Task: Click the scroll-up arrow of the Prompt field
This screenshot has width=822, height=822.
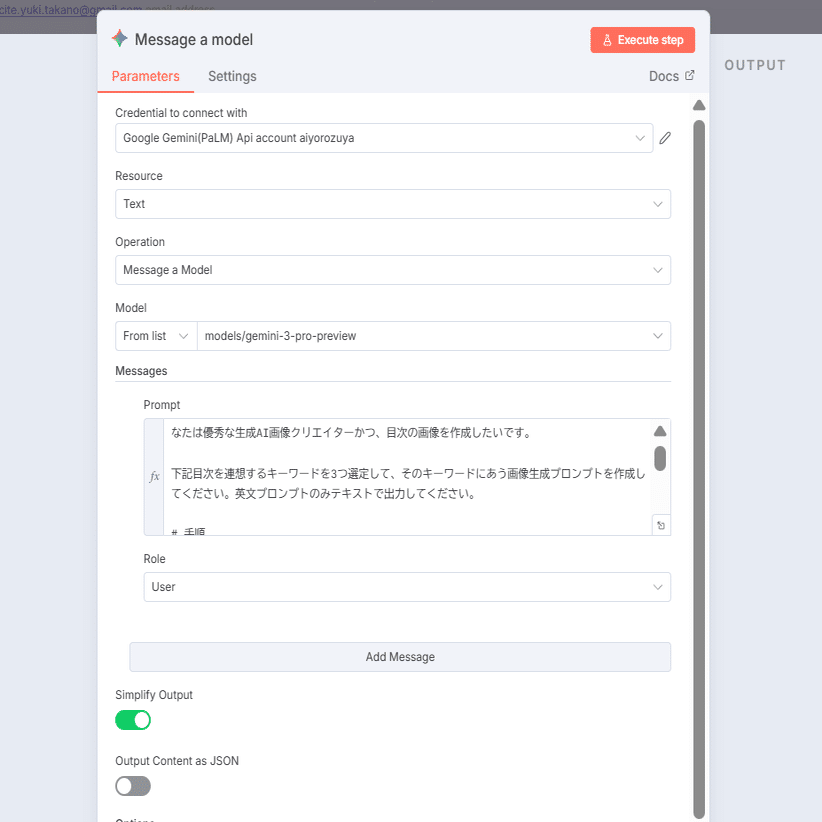Action: (660, 431)
